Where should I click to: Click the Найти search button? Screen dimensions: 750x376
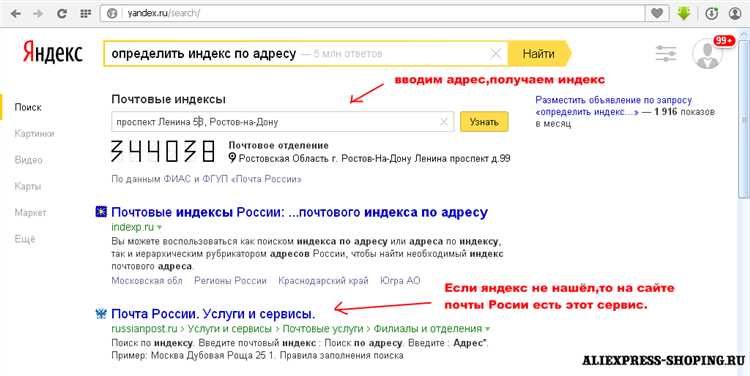pyautogui.click(x=540, y=54)
